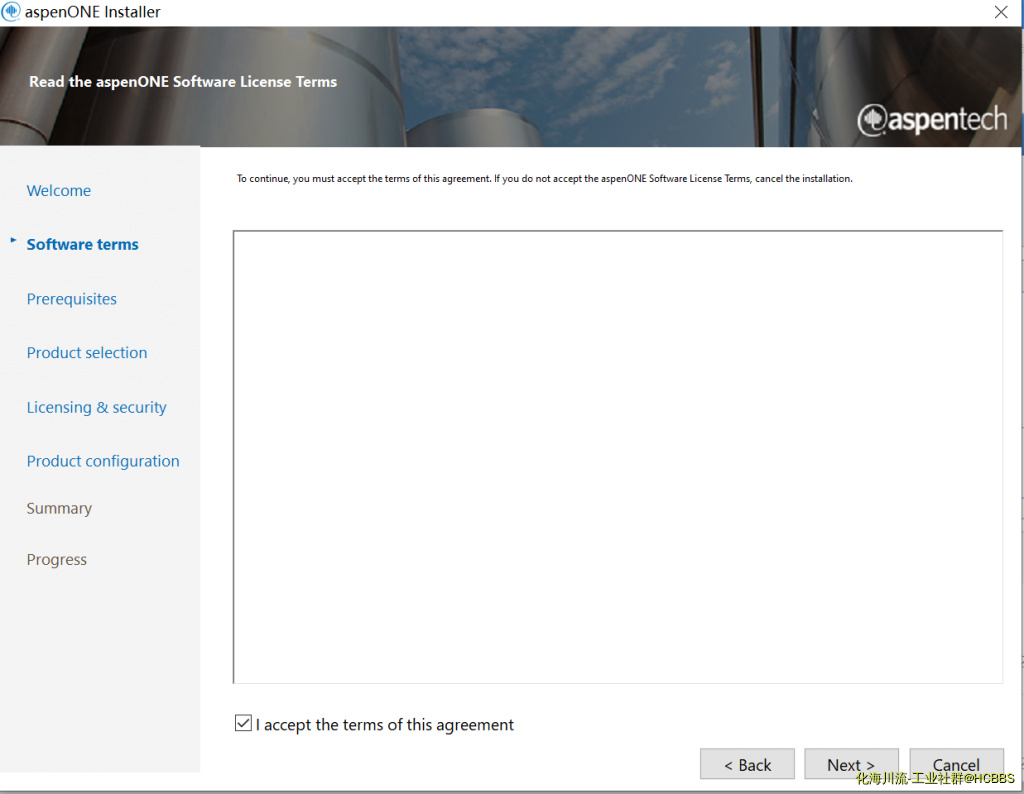This screenshot has width=1024, height=794.
Task: Click inside the license terms text box
Action: 618,457
